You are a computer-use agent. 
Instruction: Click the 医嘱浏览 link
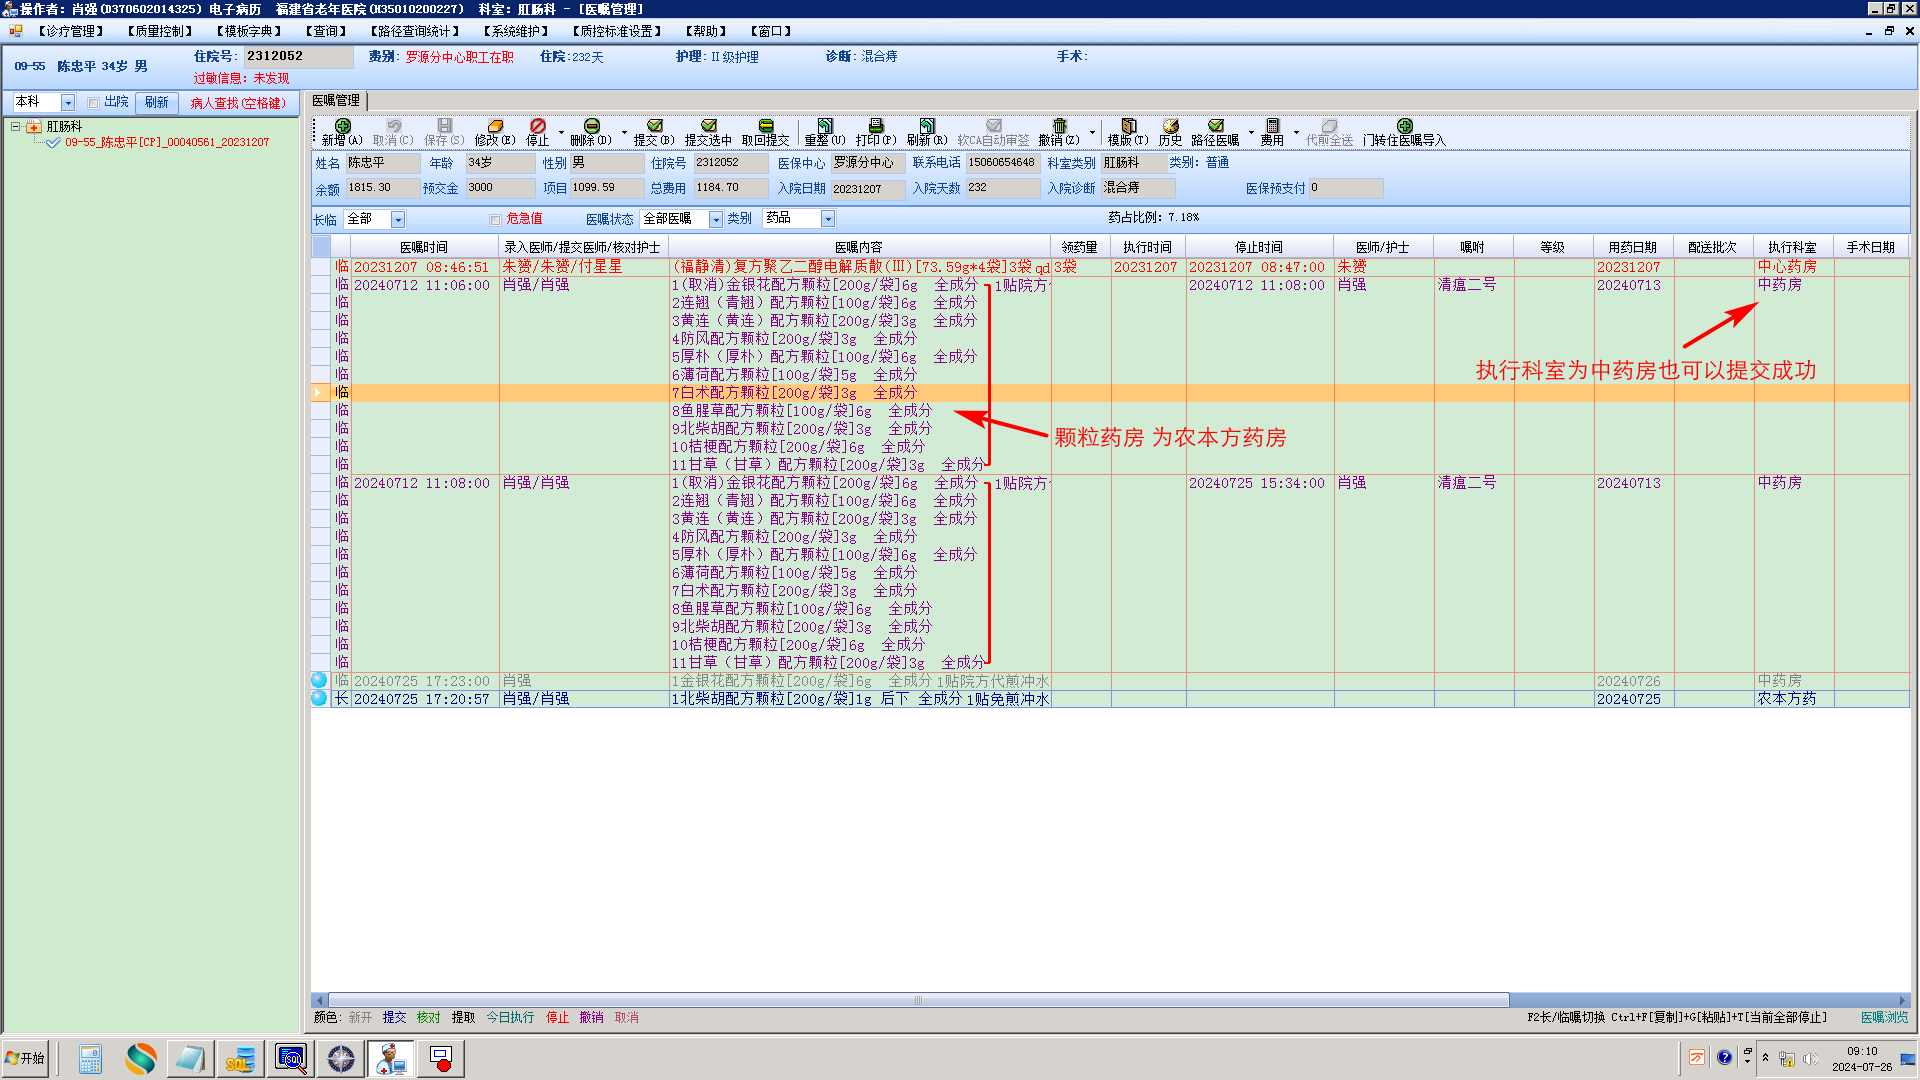click(1883, 1017)
